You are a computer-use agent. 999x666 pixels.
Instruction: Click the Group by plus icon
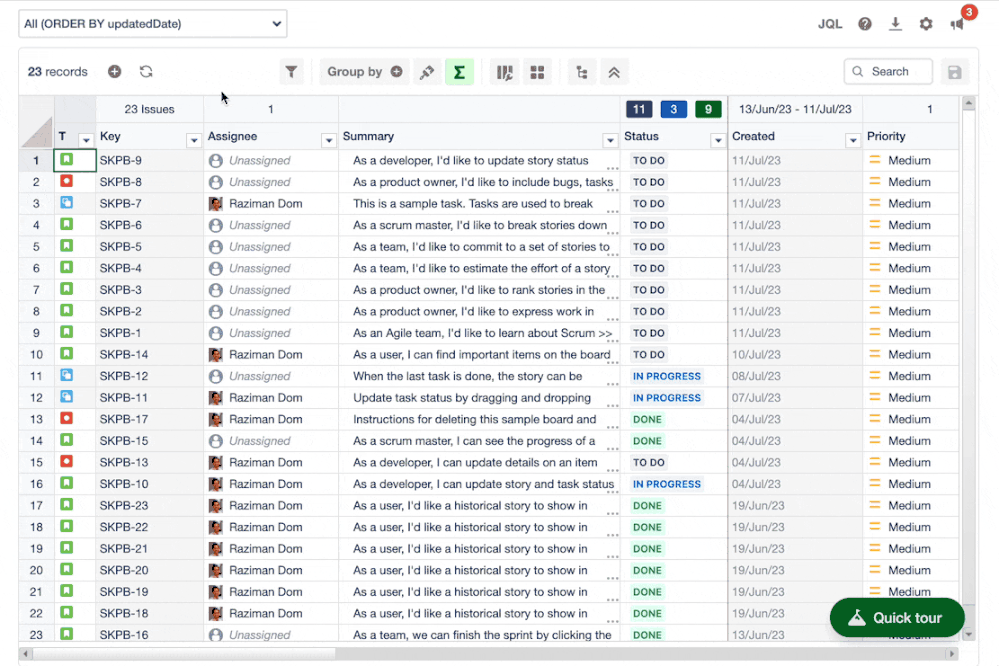point(396,71)
